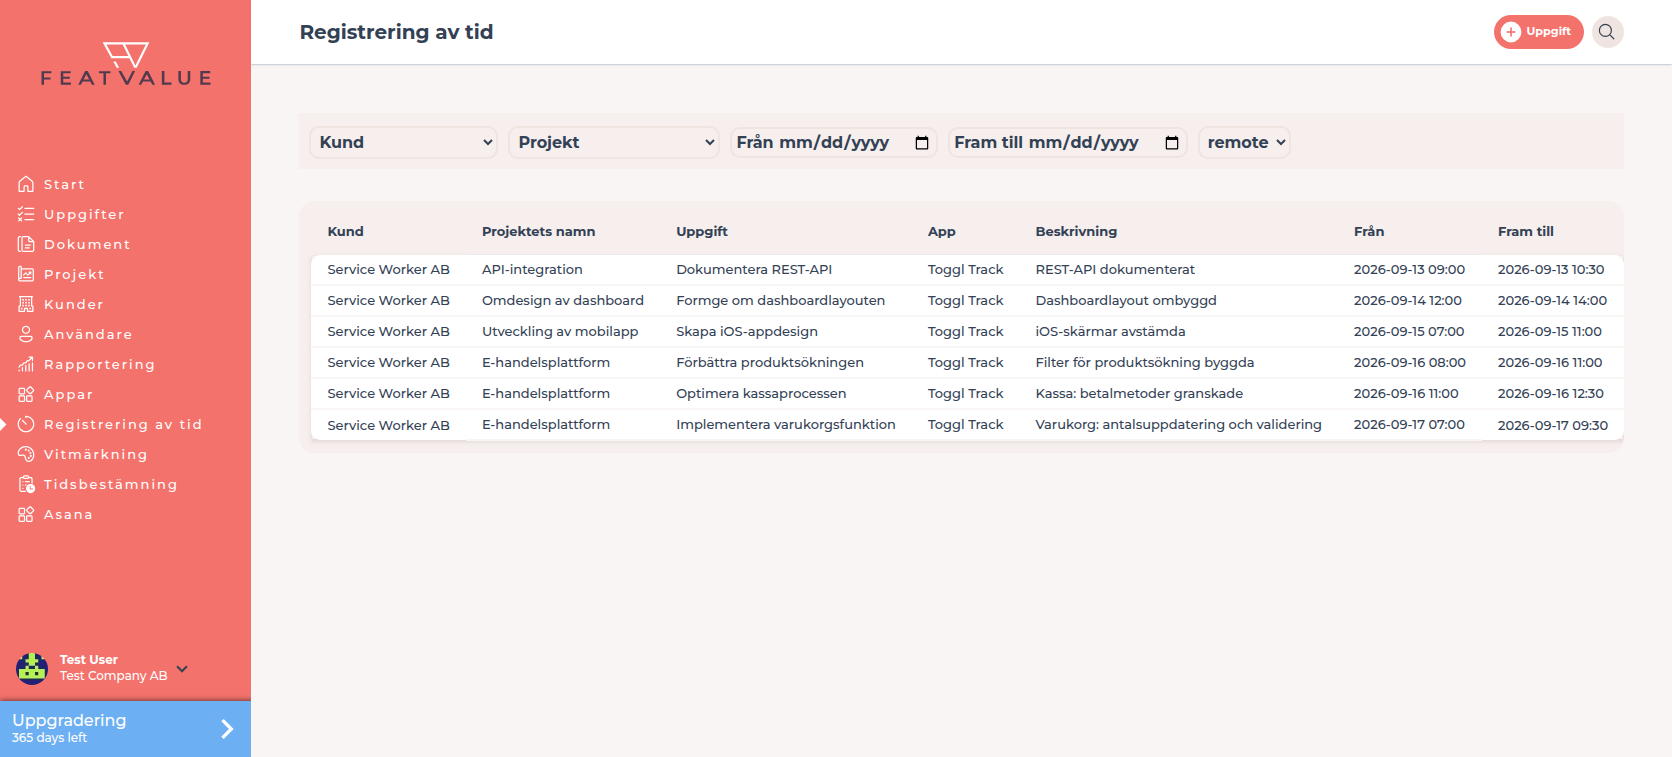The width and height of the screenshot is (1672, 757).
Task: Click the Test User avatar
Action: click(x=32, y=668)
